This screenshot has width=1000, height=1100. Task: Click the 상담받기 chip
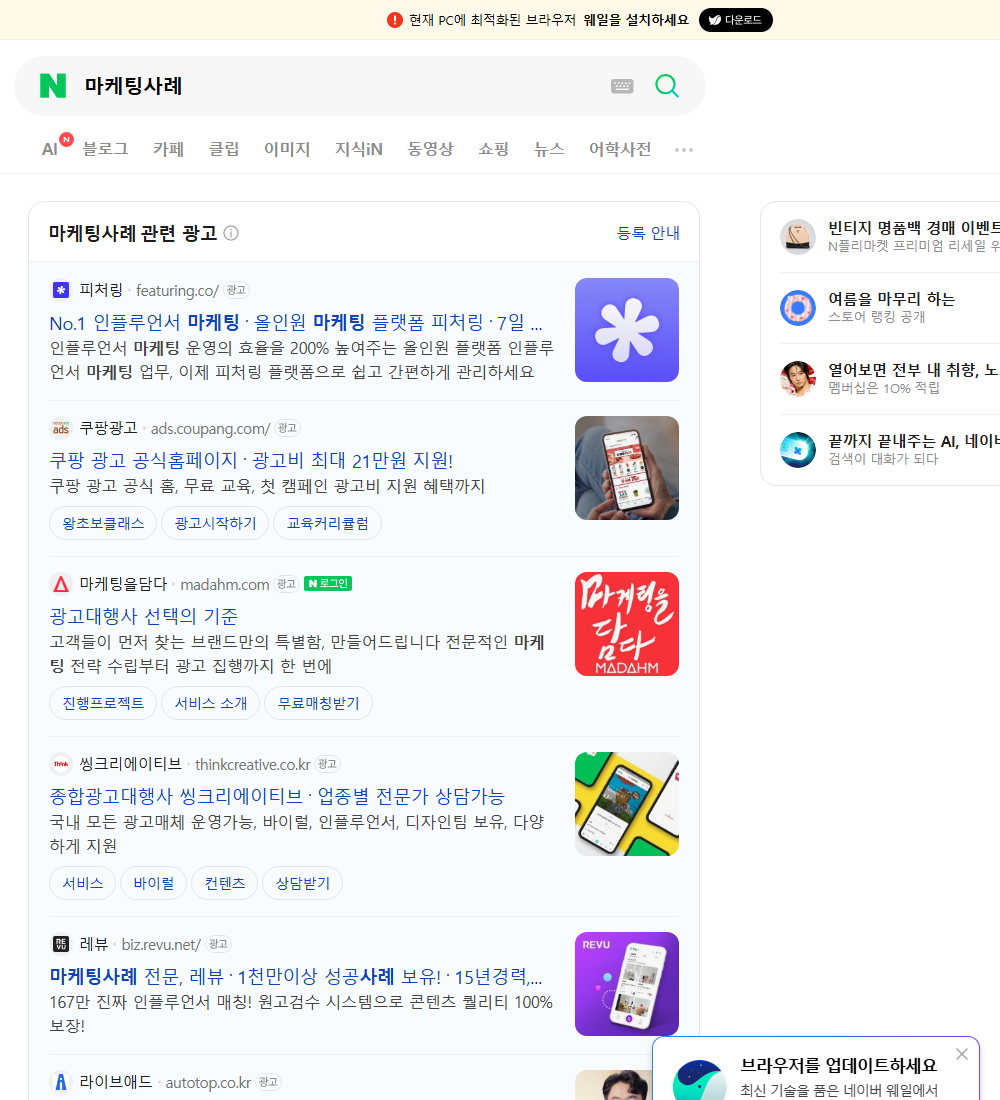tap(302, 883)
